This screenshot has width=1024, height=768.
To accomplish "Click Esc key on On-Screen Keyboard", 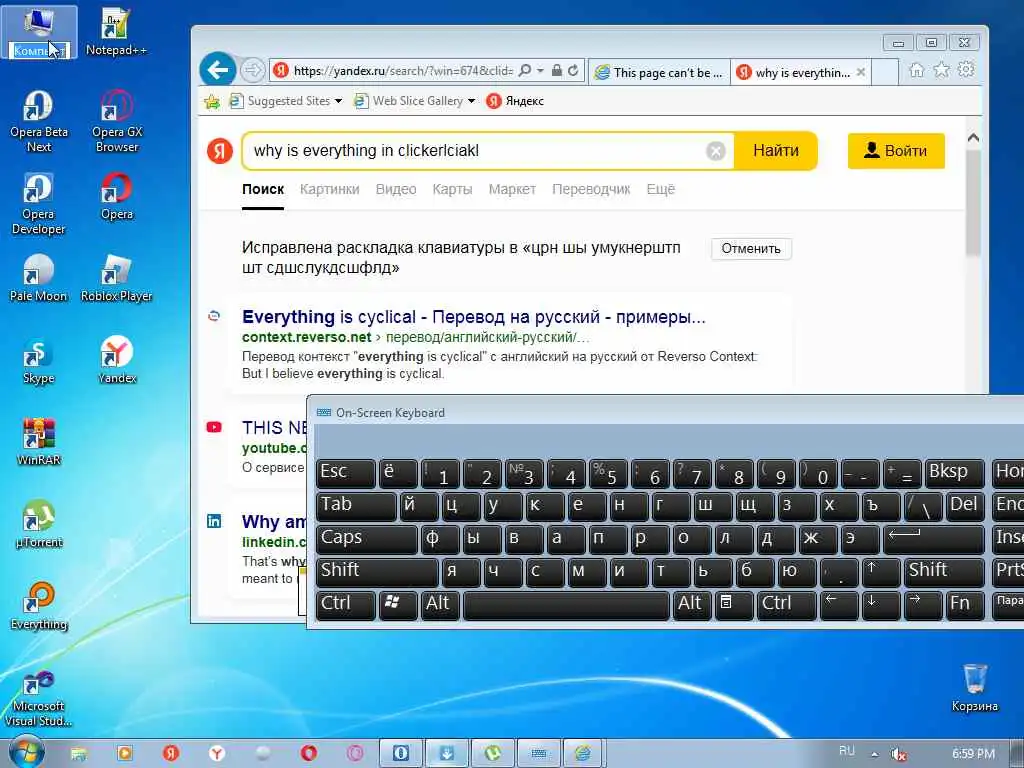I will pos(345,473).
